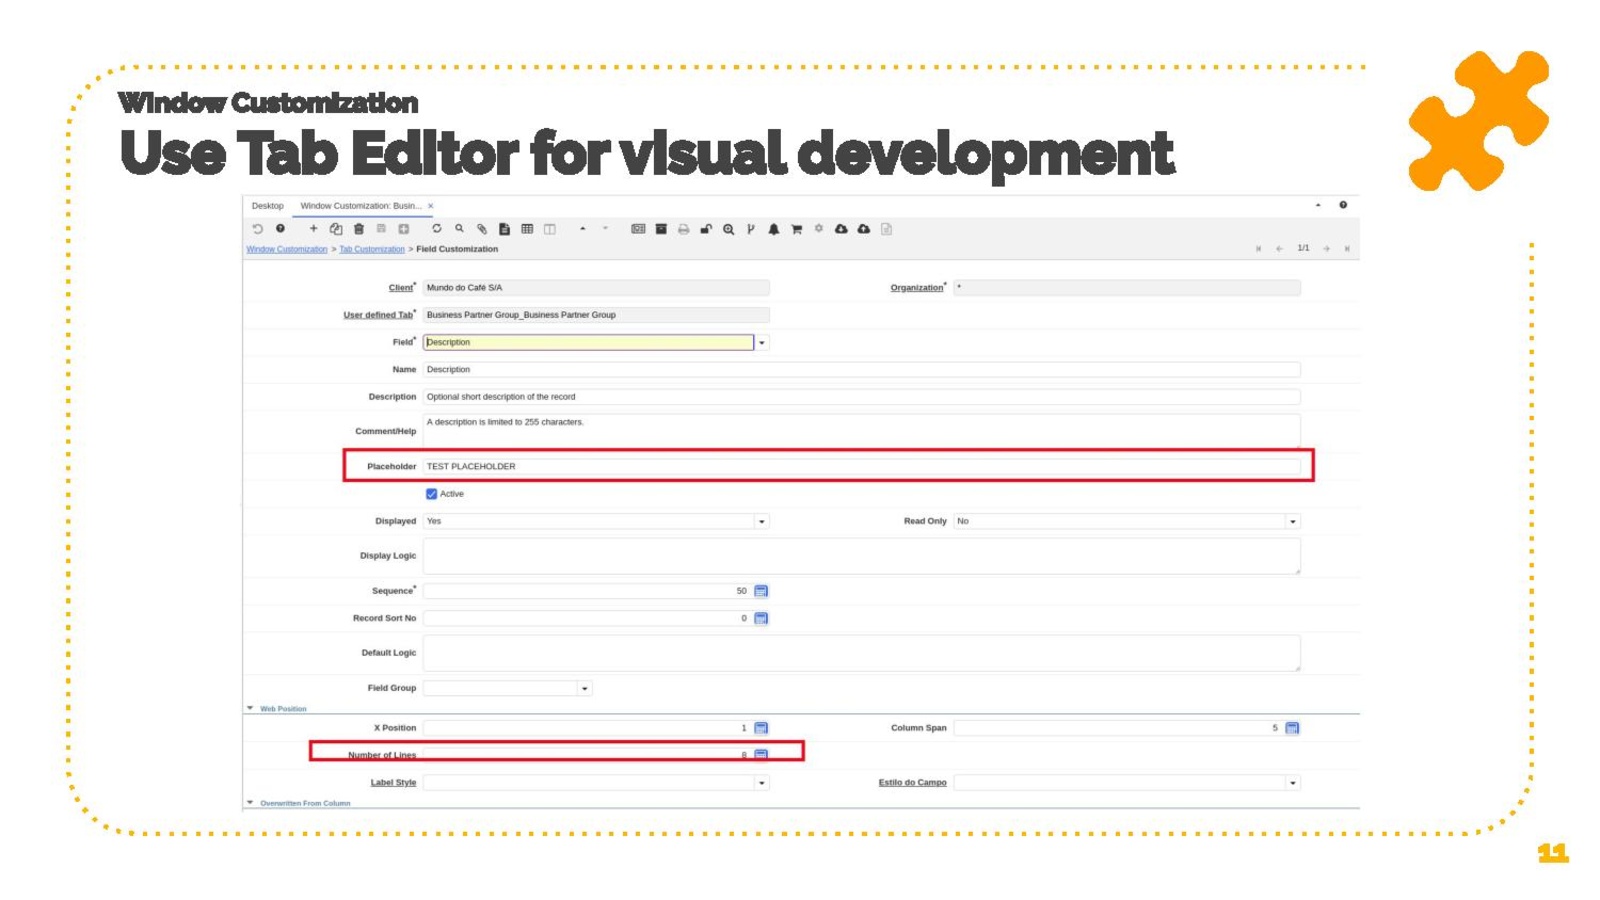Screen dimensions: 1600x900
Task: Open the calculator for Sequence field
Action: tap(761, 591)
